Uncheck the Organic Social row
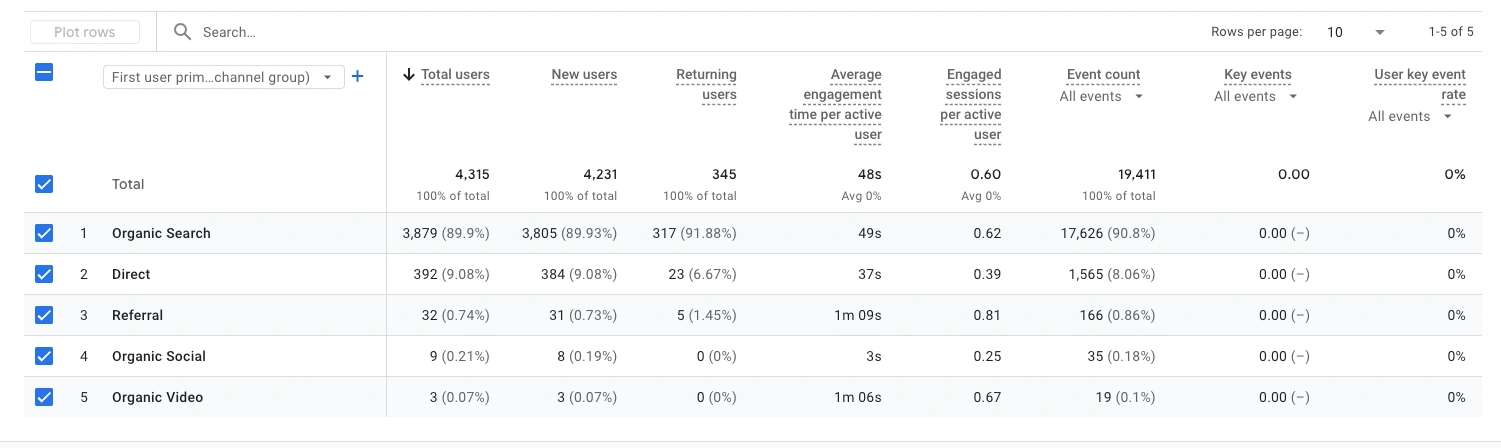1501x448 pixels. pyautogui.click(x=44, y=356)
